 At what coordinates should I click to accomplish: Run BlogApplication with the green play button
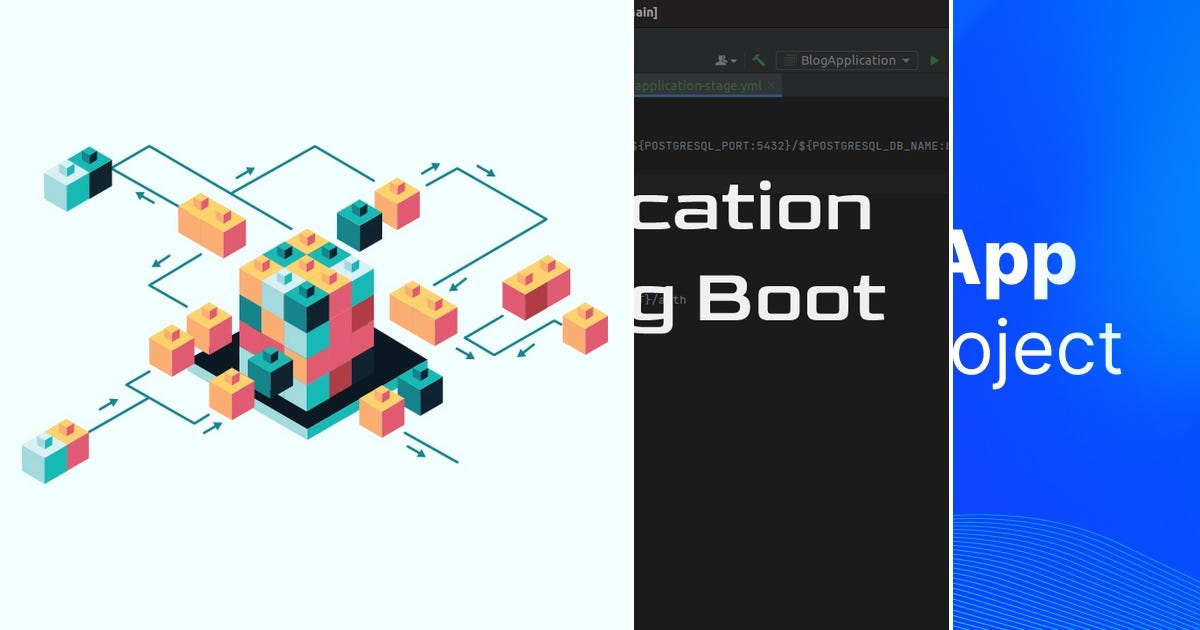coord(934,60)
